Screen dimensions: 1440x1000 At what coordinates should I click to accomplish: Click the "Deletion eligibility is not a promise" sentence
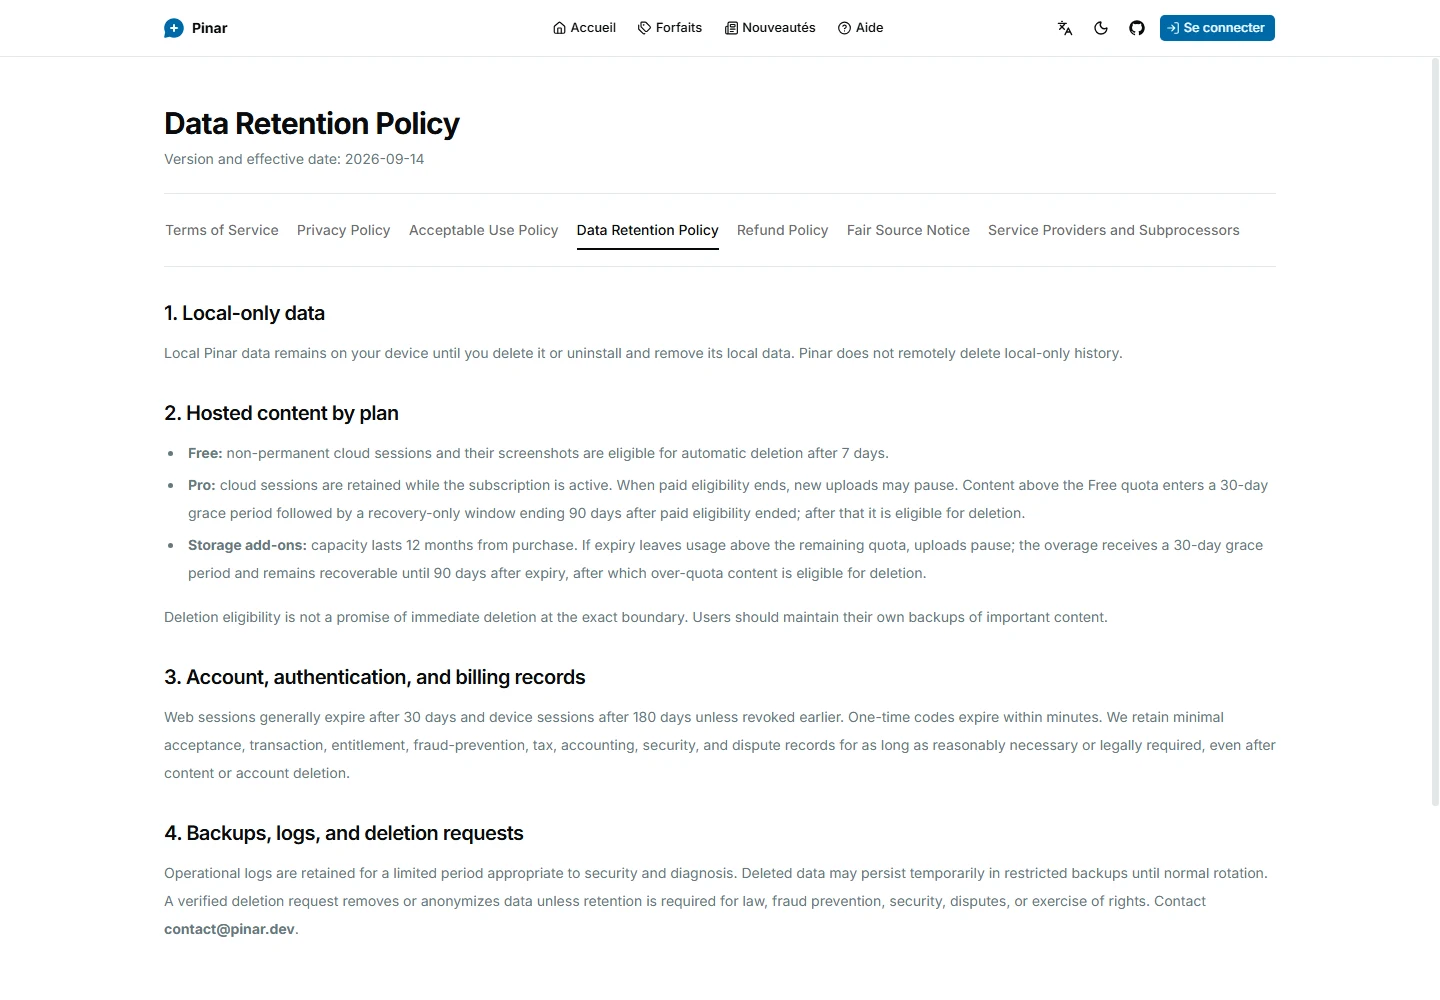(636, 617)
